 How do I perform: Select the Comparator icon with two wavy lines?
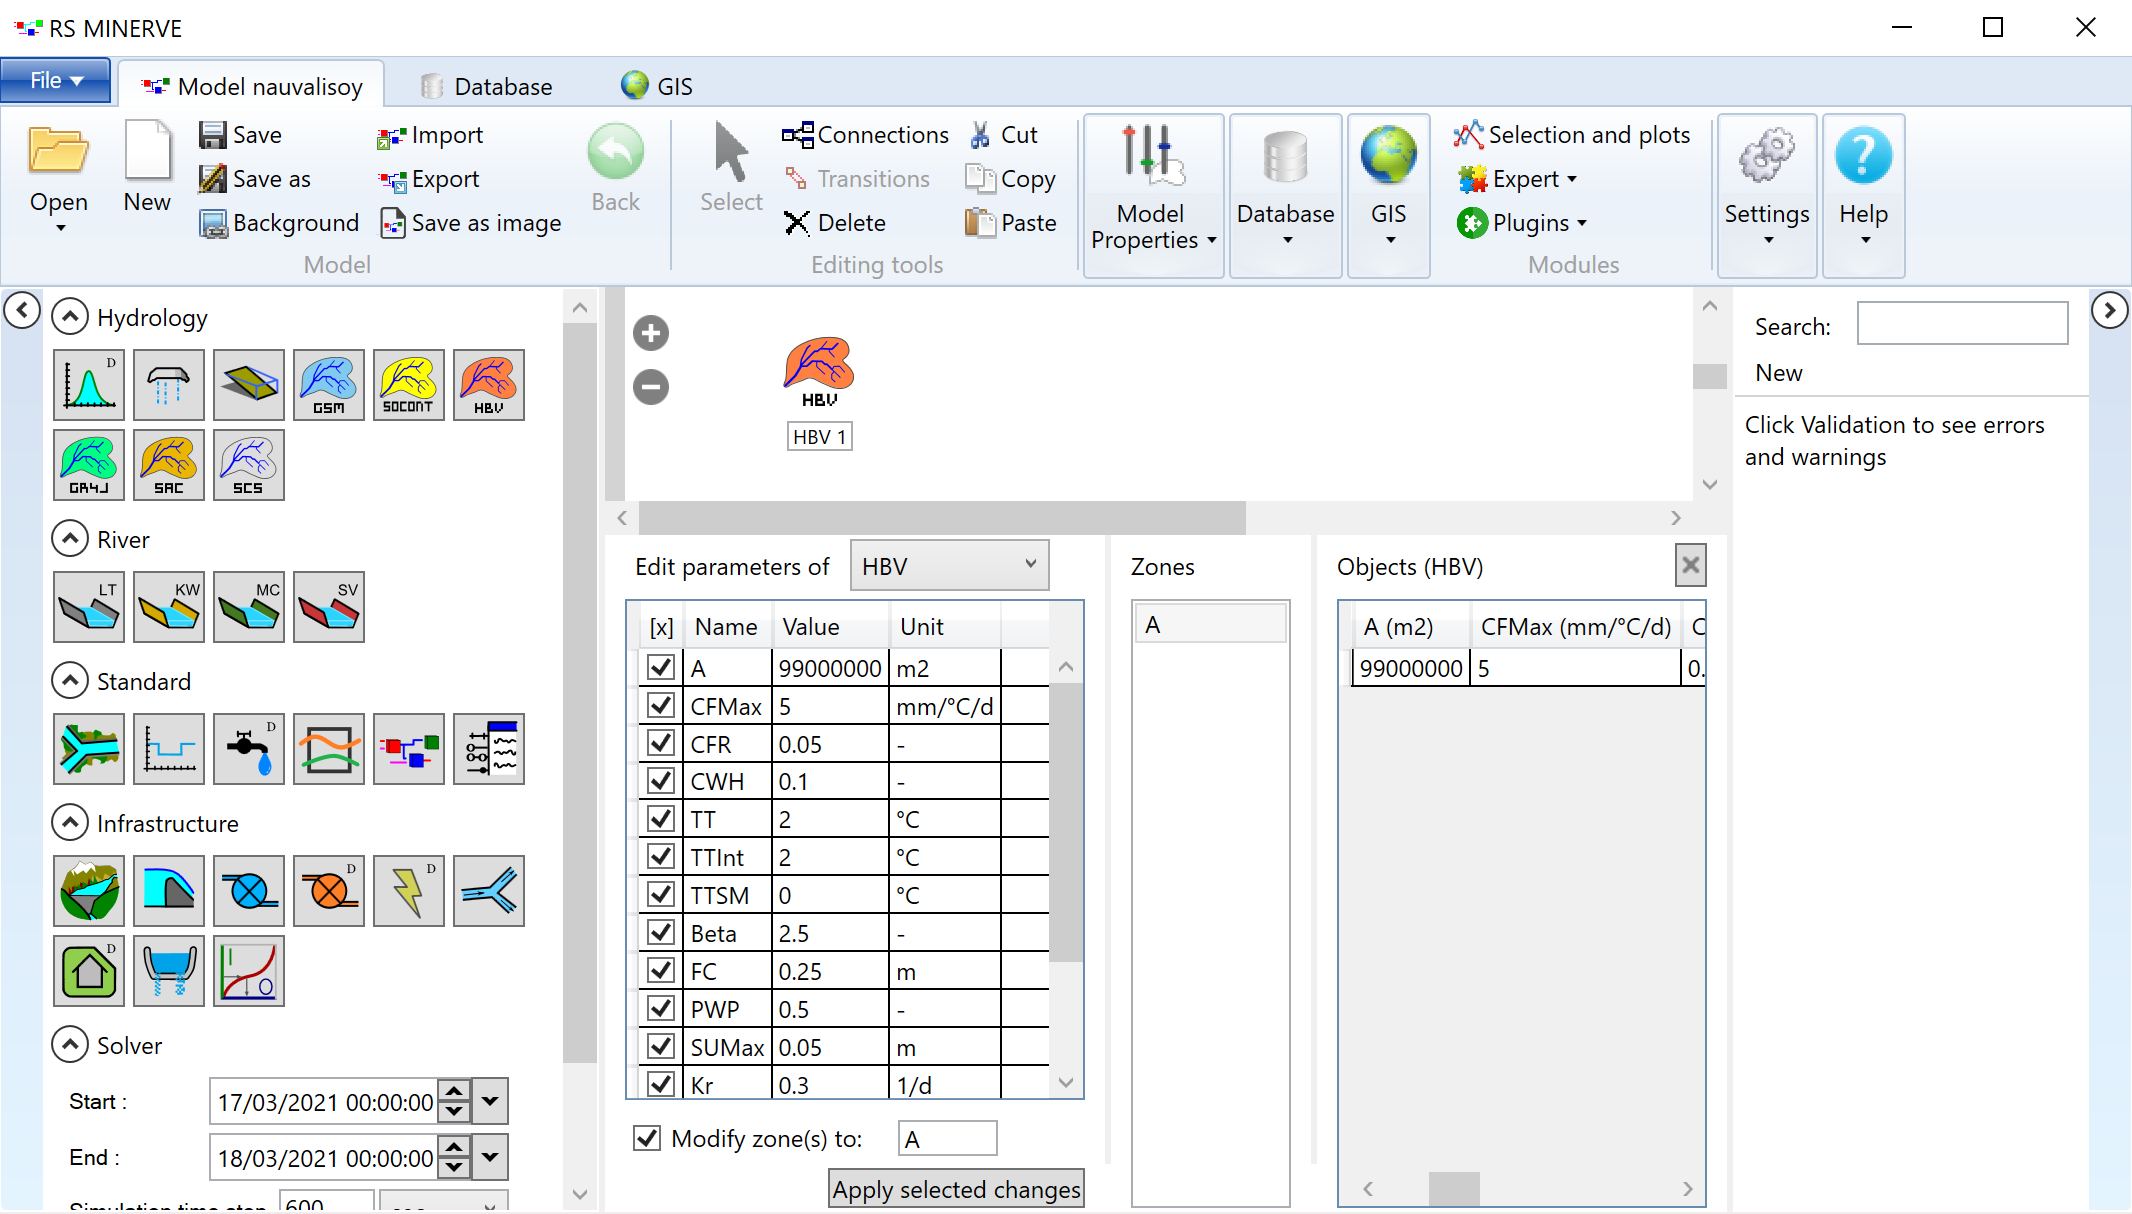[x=329, y=749]
